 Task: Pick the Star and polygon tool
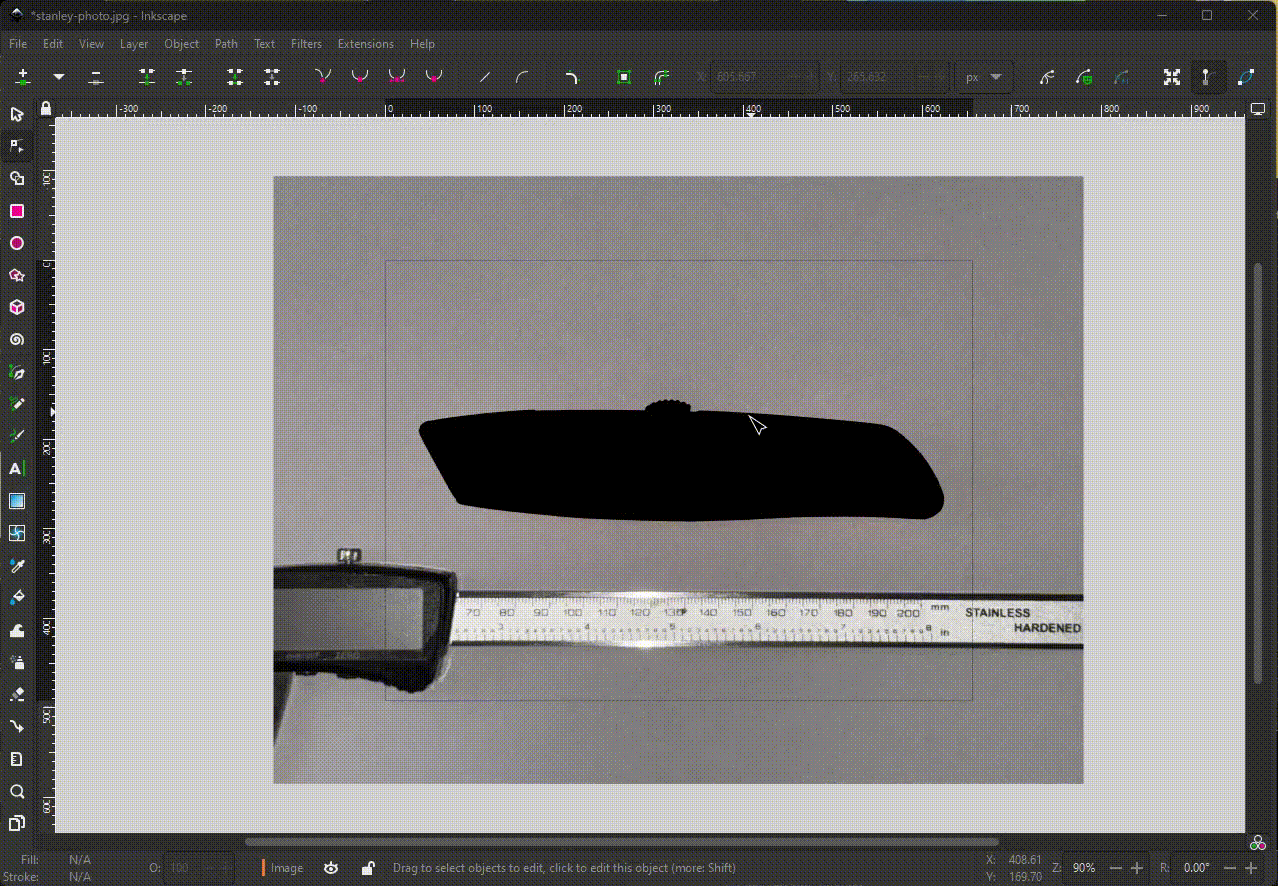tap(17, 275)
